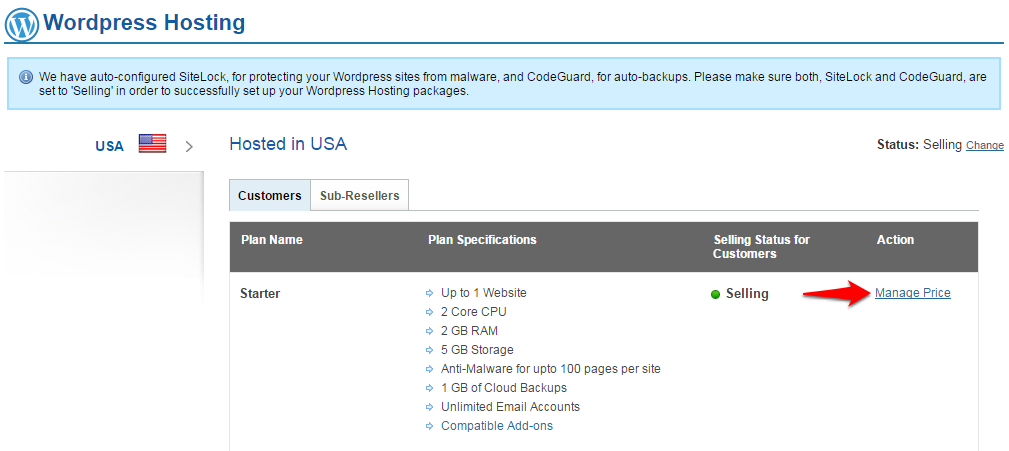
Task: Click the WordPress logo icon
Action: click(22, 23)
